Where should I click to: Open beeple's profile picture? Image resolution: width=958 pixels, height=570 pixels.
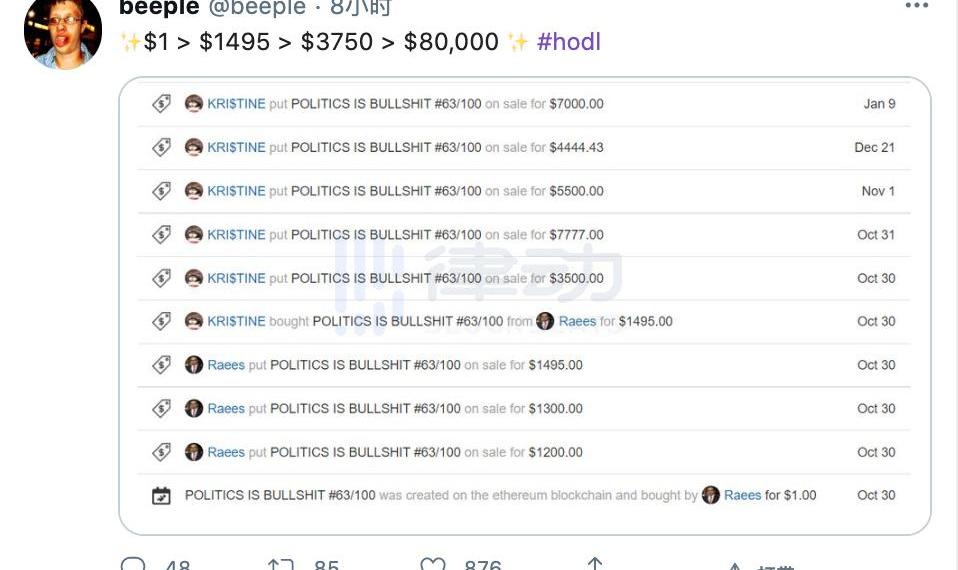pyautogui.click(x=63, y=34)
